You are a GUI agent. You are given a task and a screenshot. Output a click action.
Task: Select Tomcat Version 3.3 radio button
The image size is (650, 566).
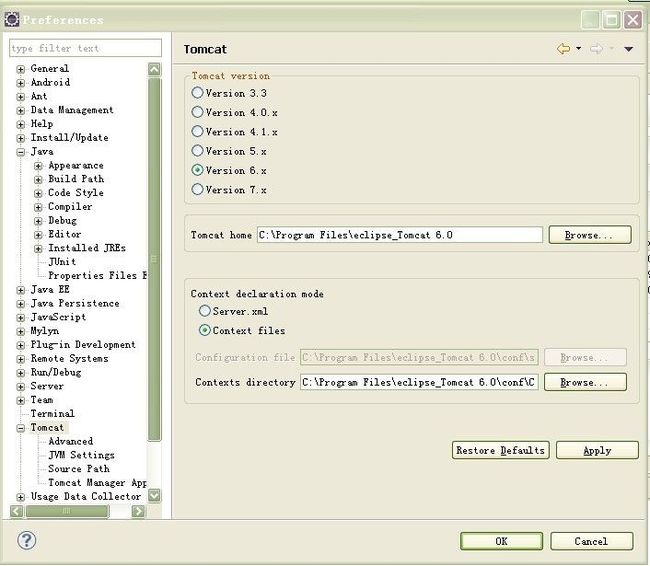point(197,92)
